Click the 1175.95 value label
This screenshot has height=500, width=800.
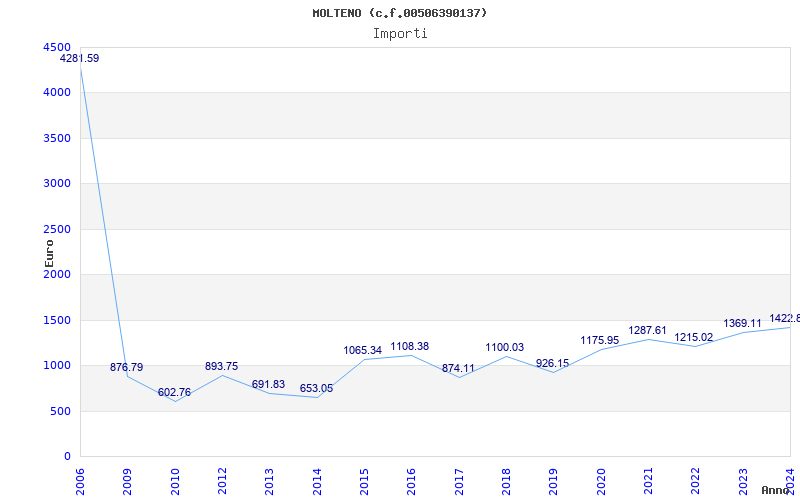pos(599,340)
